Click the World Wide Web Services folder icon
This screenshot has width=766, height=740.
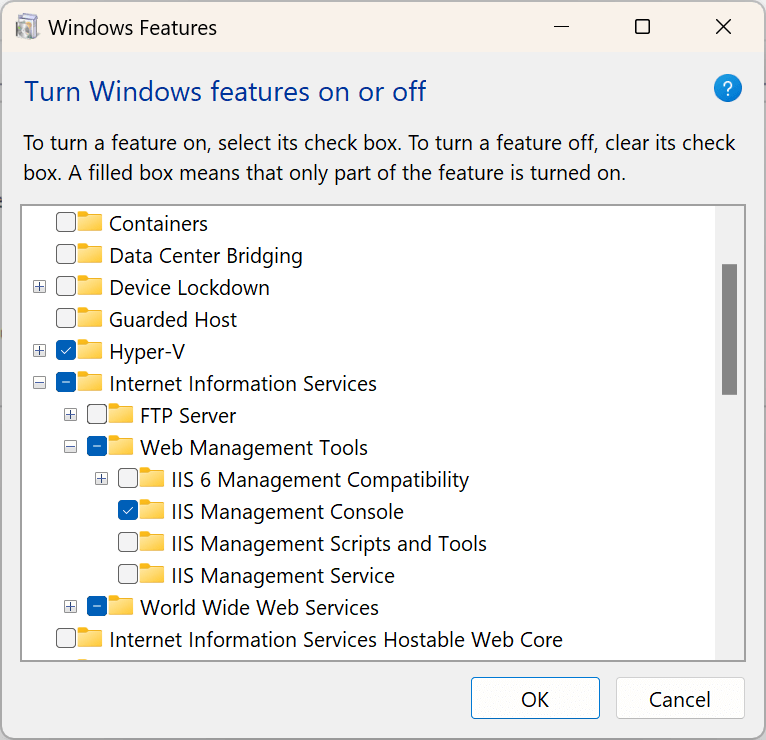click(121, 606)
